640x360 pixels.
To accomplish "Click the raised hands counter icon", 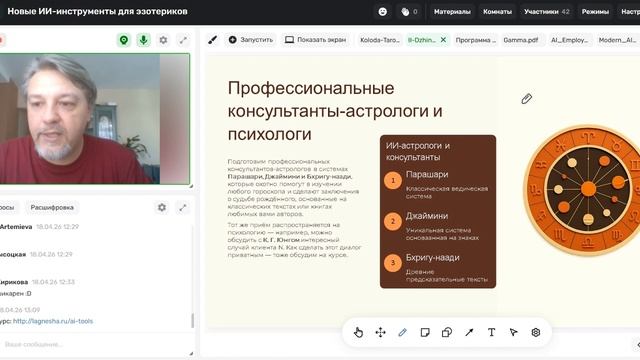I will pyautogui.click(x=409, y=12).
